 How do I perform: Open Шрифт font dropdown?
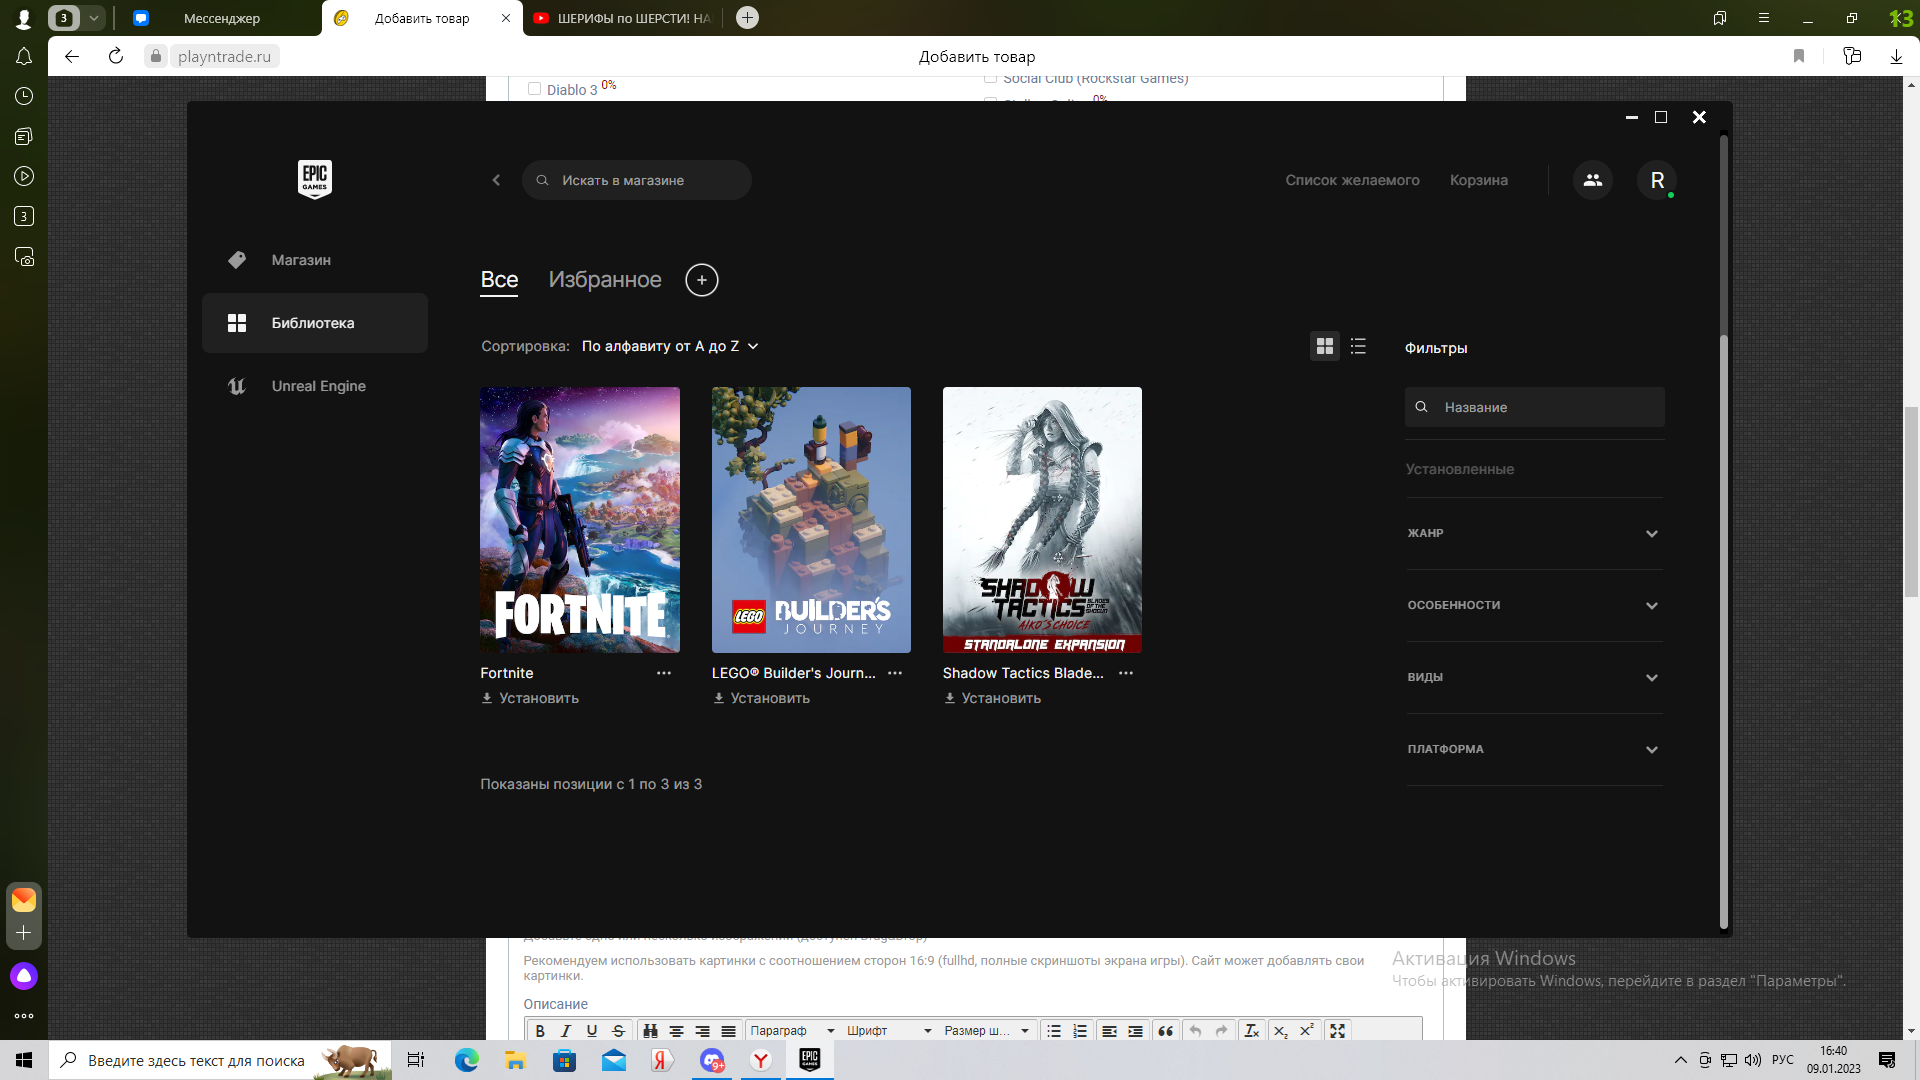tap(888, 1031)
